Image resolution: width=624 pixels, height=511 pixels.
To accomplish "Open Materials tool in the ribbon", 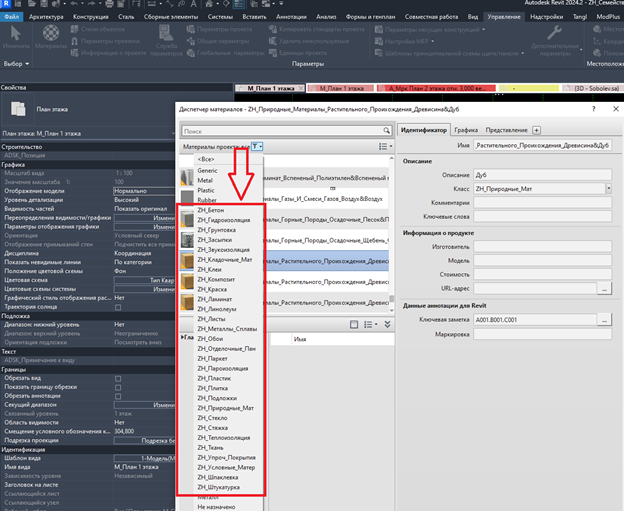I will pos(51,37).
